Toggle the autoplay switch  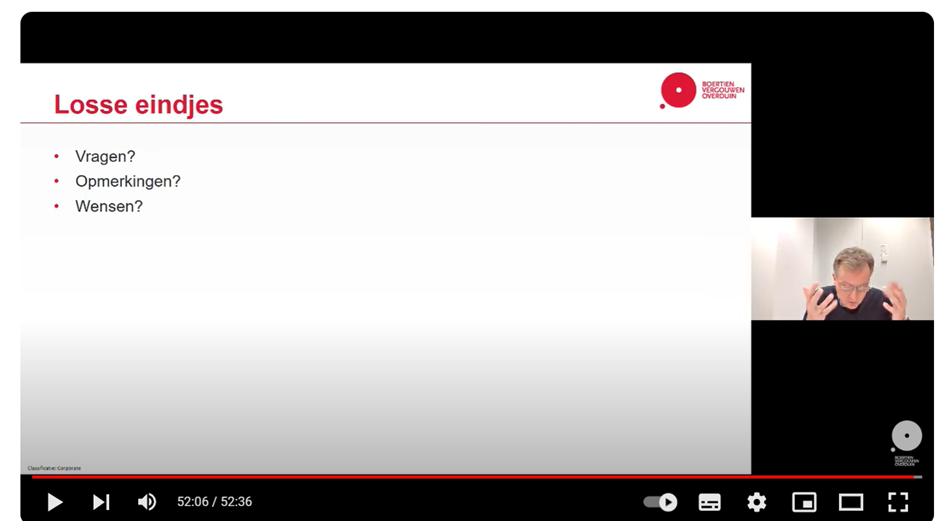(x=660, y=502)
